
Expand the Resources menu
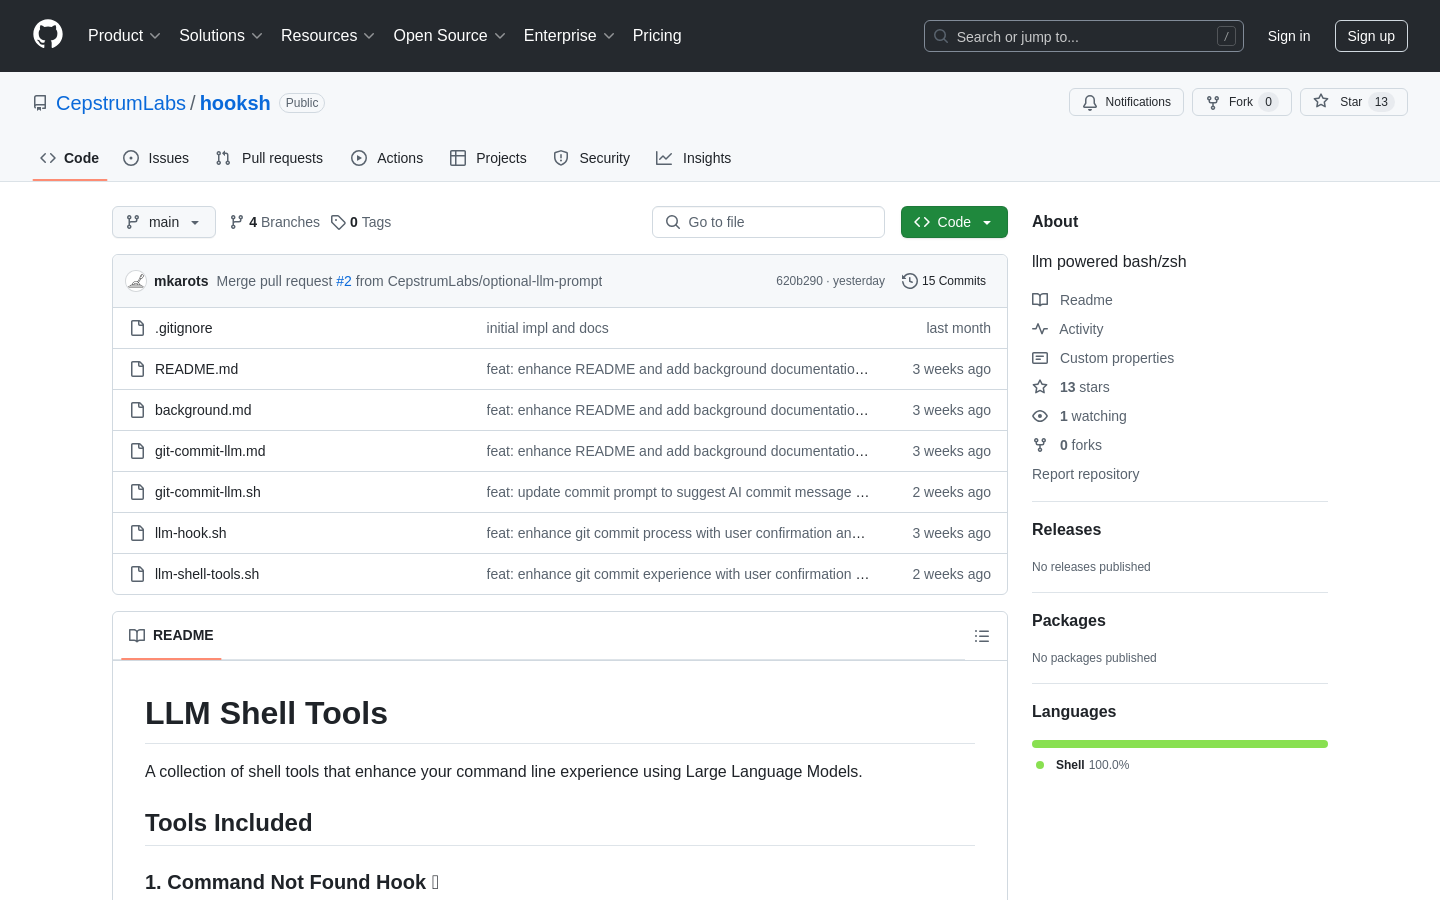(x=328, y=36)
